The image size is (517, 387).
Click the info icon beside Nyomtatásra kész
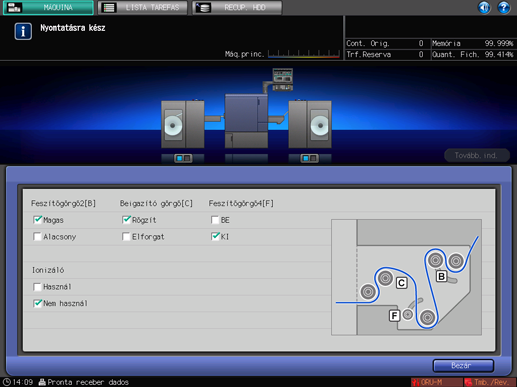(x=23, y=31)
